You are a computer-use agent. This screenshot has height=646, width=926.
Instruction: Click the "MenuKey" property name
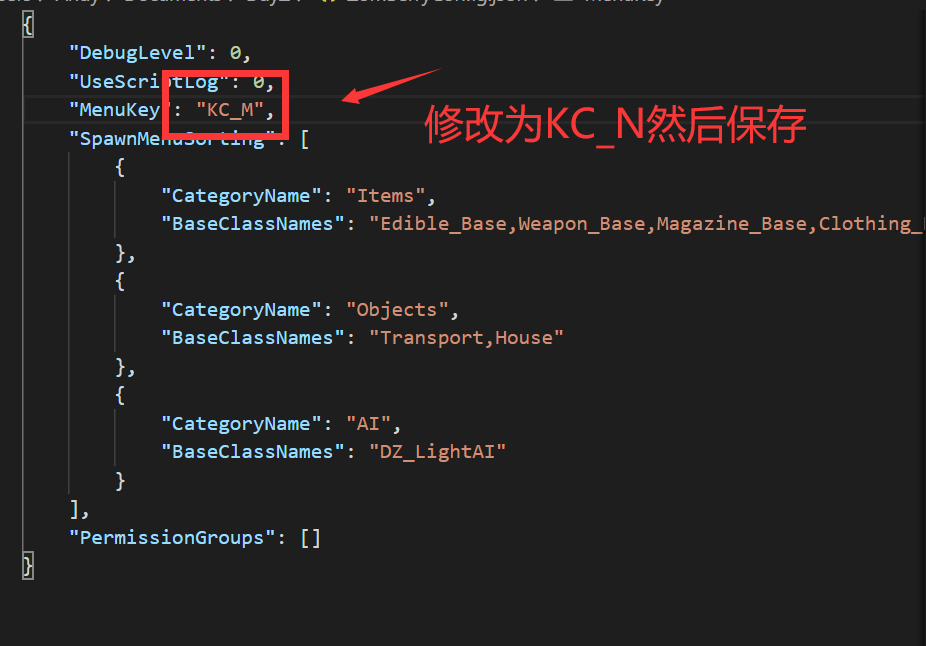[120, 110]
